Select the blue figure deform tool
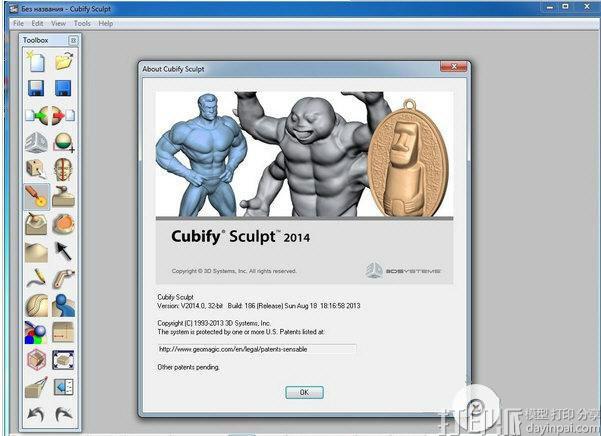The width and height of the screenshot is (601, 436). (64, 305)
